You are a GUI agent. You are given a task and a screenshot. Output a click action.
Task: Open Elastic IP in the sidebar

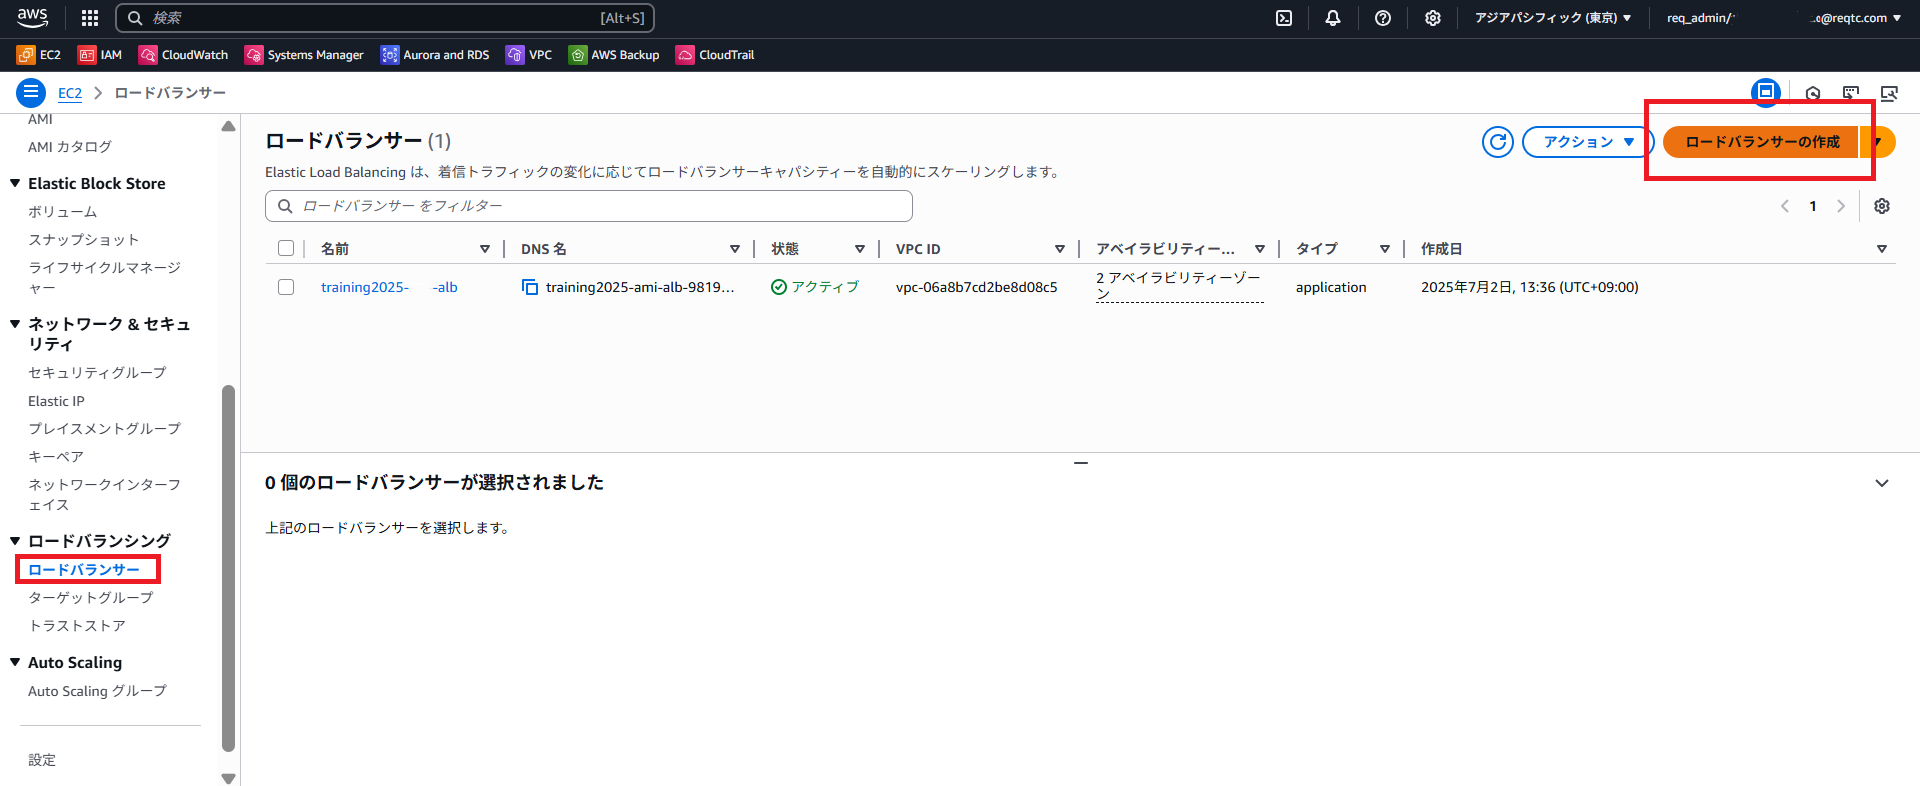[x=56, y=401]
